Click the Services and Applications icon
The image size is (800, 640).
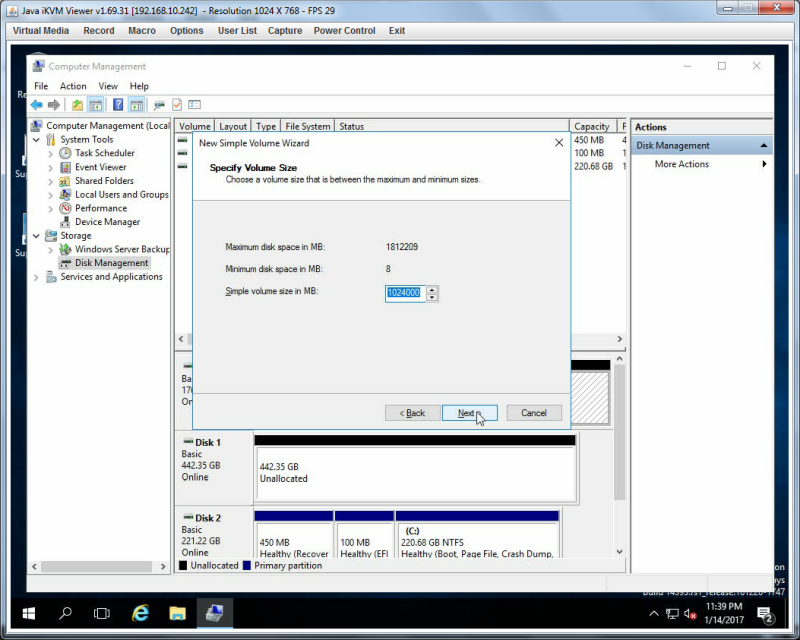pyautogui.click(x=51, y=277)
